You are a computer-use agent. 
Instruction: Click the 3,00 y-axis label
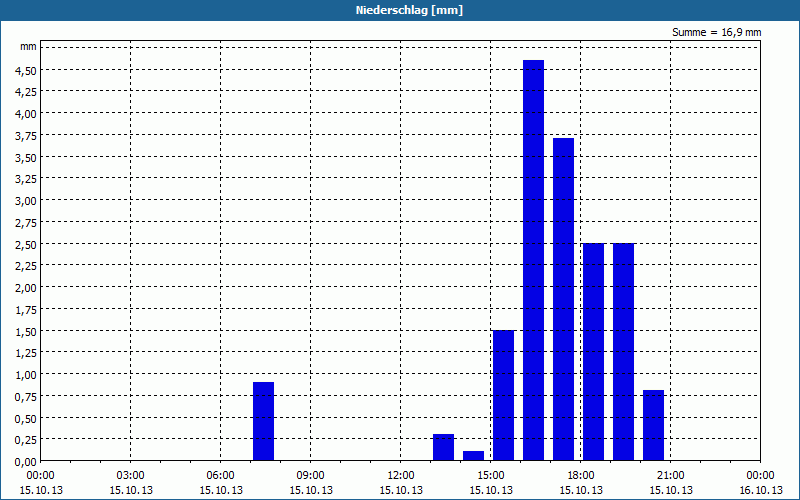click(26, 201)
